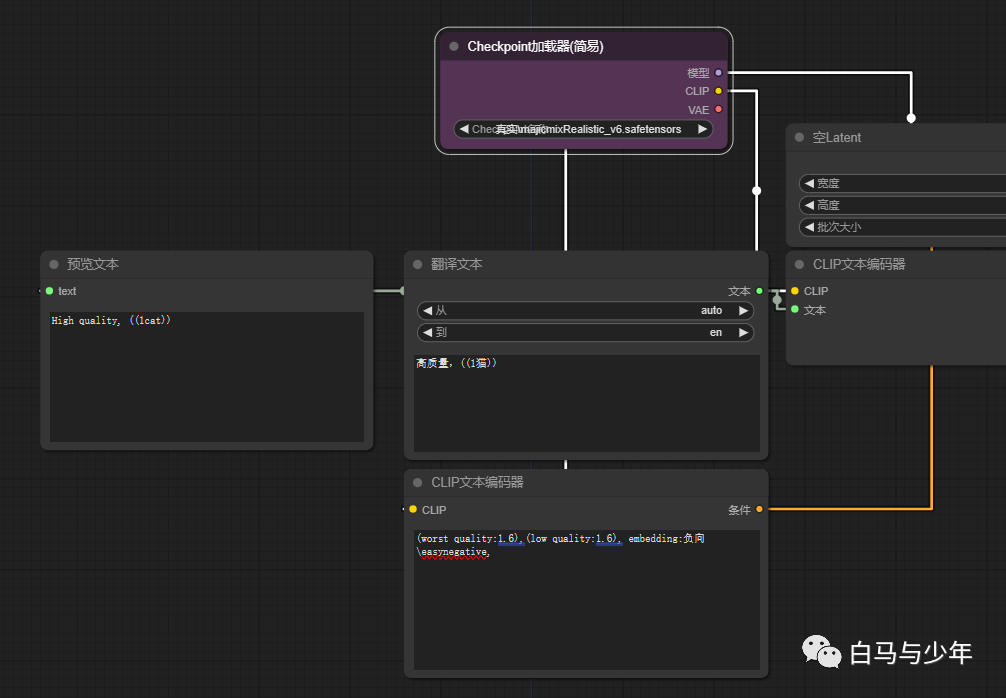Click the negative prompt text area
The height and width of the screenshot is (698, 1006).
(x=585, y=600)
